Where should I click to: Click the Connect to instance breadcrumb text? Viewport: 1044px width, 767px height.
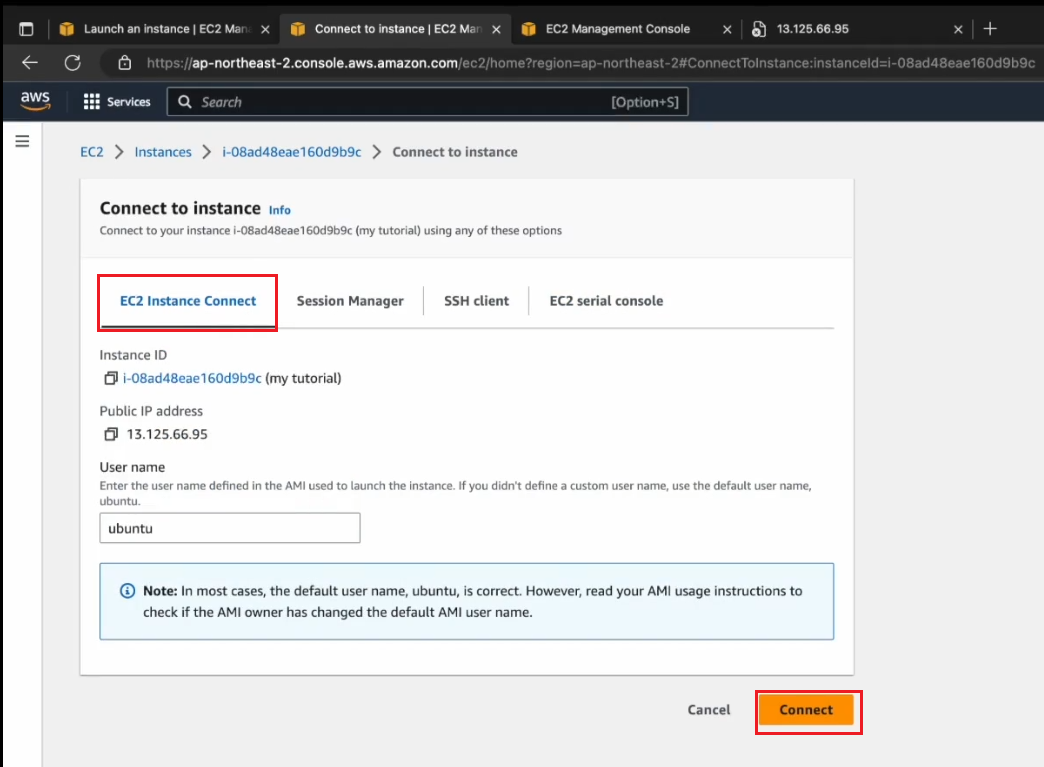(455, 152)
